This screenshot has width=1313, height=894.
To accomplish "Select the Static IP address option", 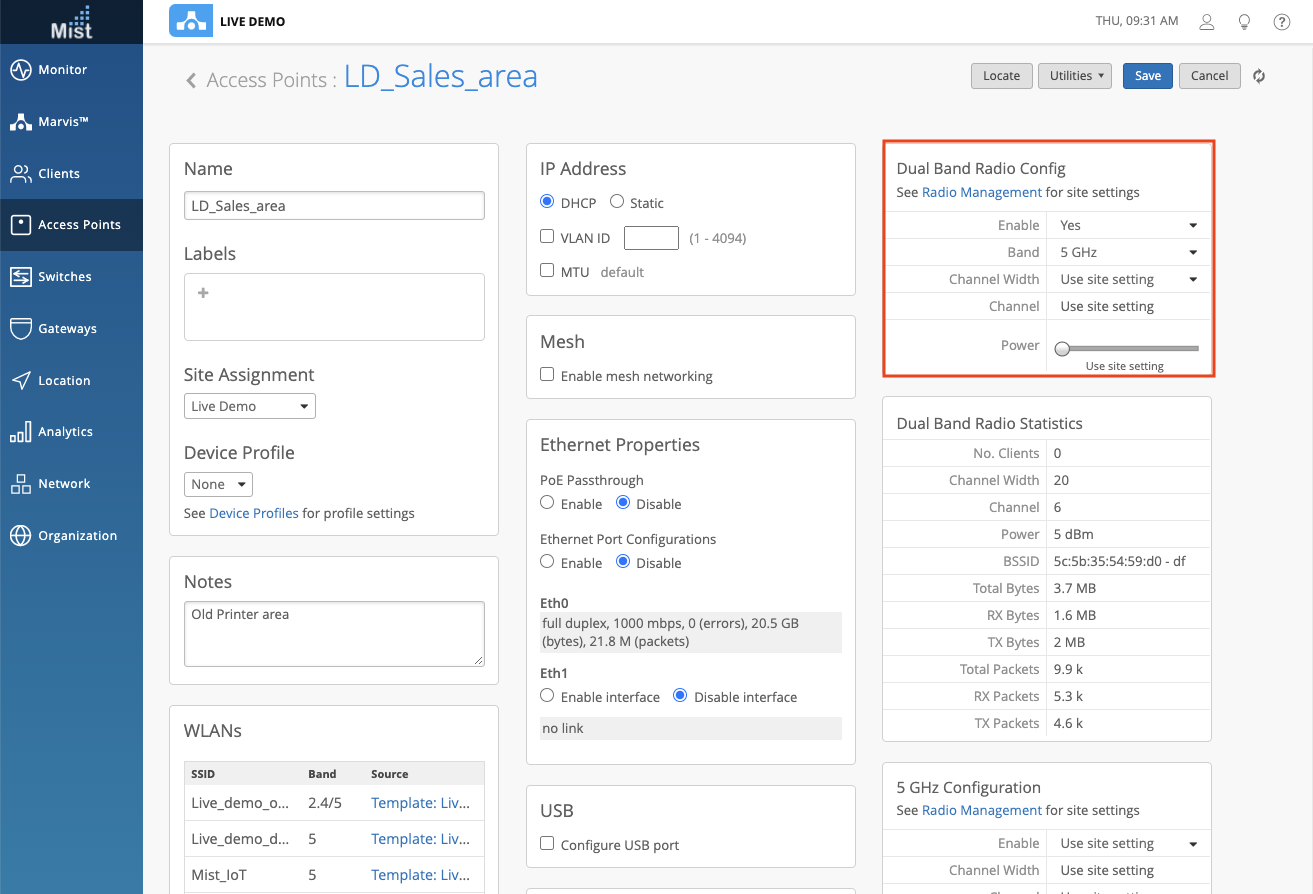I will coord(617,202).
